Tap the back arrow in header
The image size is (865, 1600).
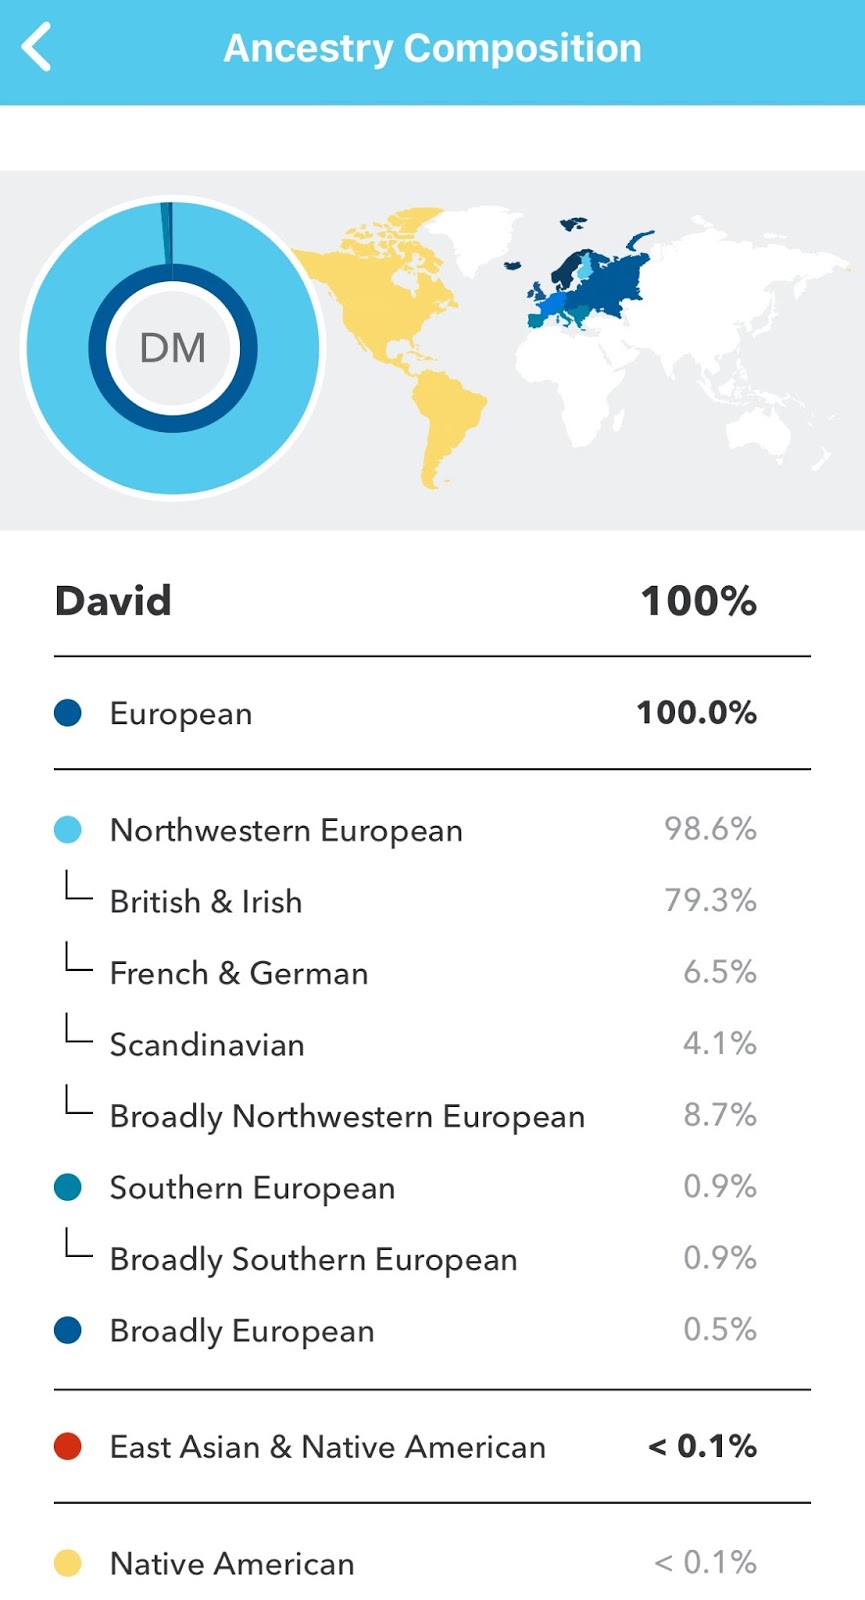click(x=38, y=48)
